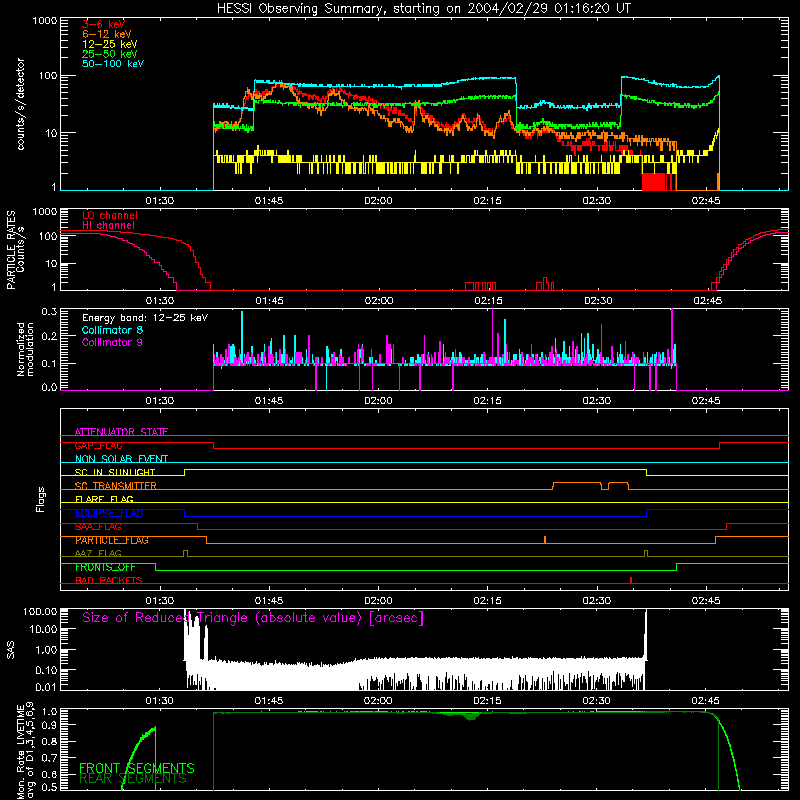Image resolution: width=800 pixels, height=800 pixels.
Task: Click the 0.3 y-axis value on modulation plot
Action: pos(49,311)
